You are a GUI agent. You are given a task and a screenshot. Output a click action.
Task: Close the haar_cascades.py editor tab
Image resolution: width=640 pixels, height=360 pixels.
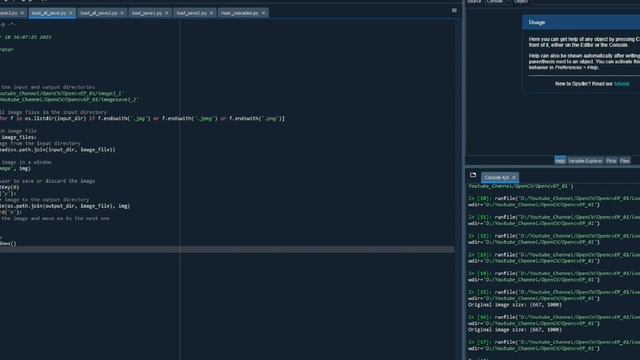[263, 13]
